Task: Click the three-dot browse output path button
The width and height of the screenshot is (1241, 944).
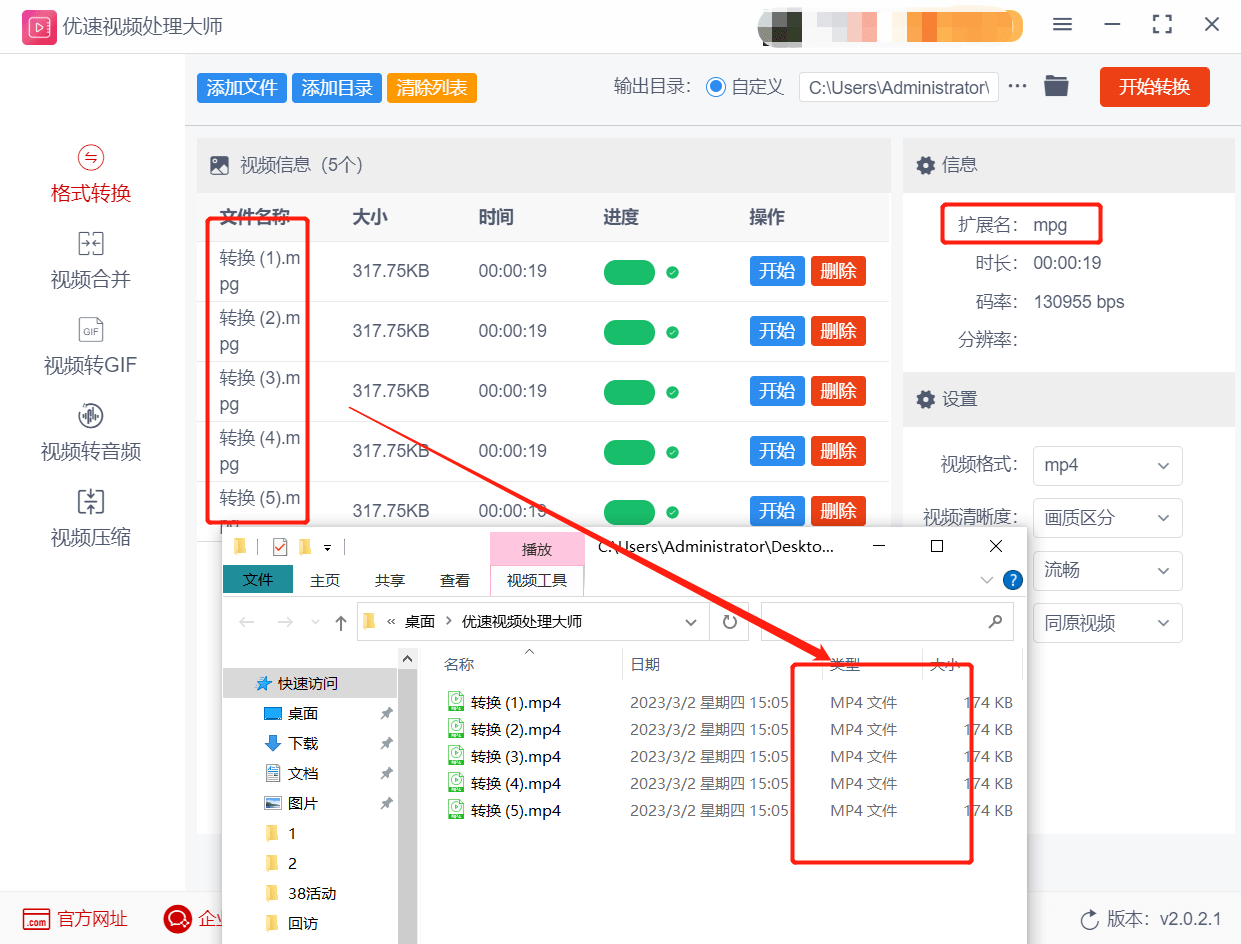Action: (1018, 86)
